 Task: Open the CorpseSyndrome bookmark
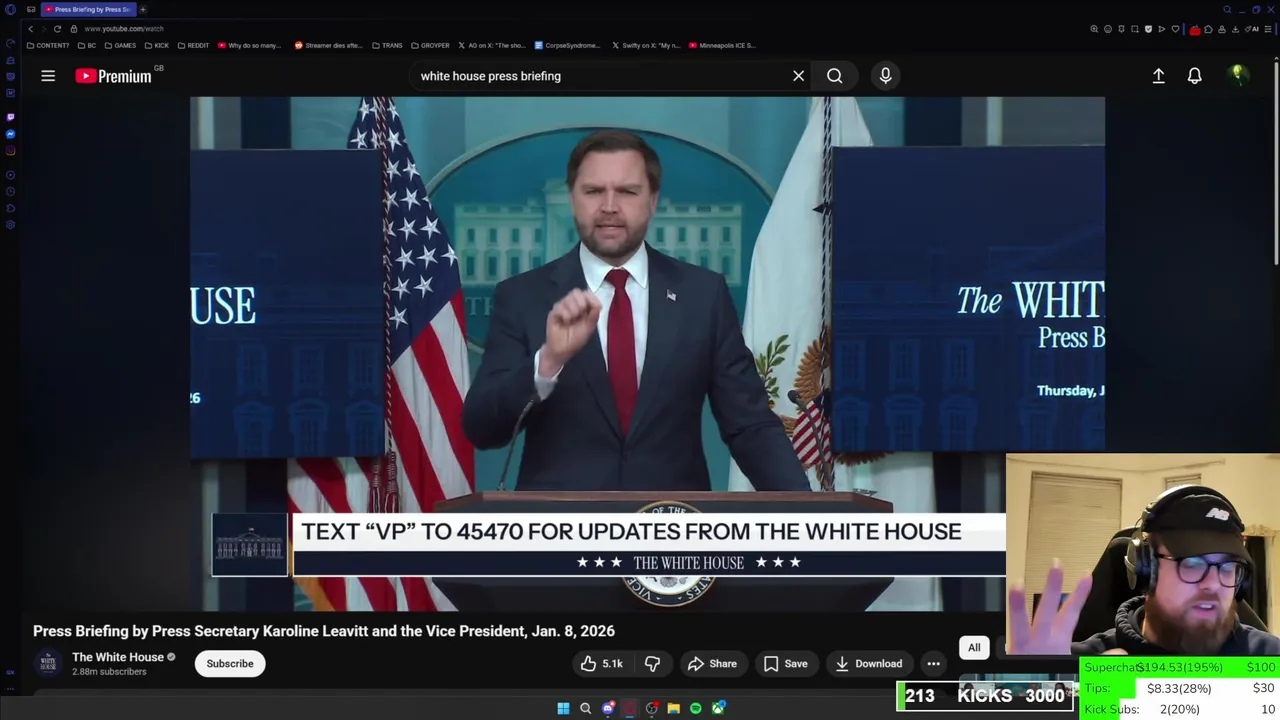tap(567, 45)
